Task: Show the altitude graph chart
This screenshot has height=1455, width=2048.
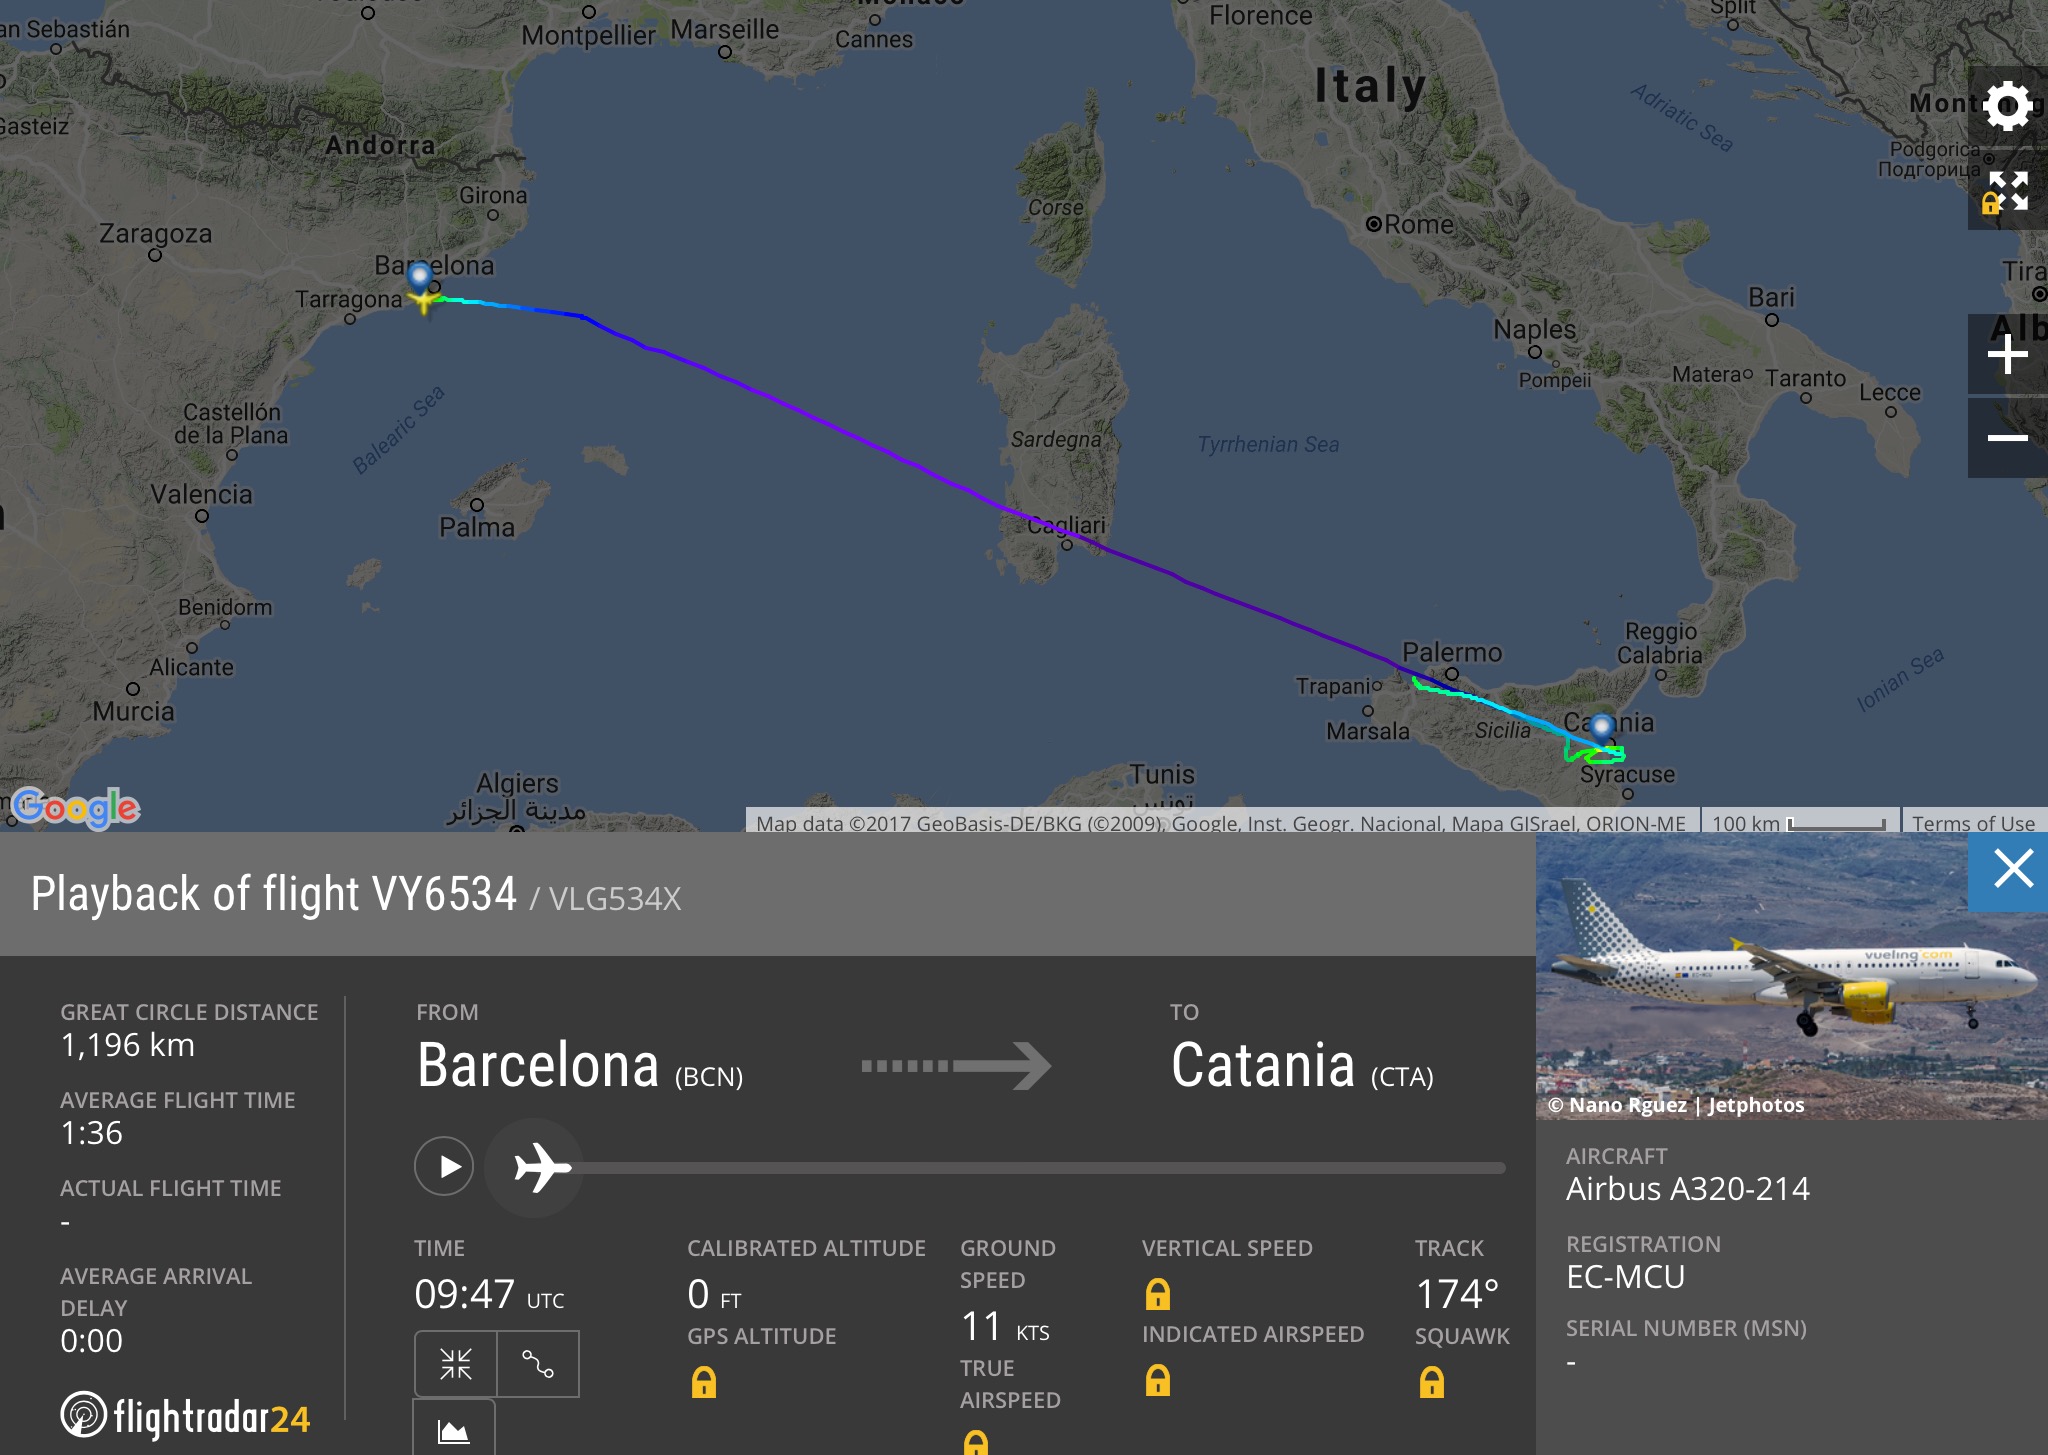Action: [x=454, y=1431]
